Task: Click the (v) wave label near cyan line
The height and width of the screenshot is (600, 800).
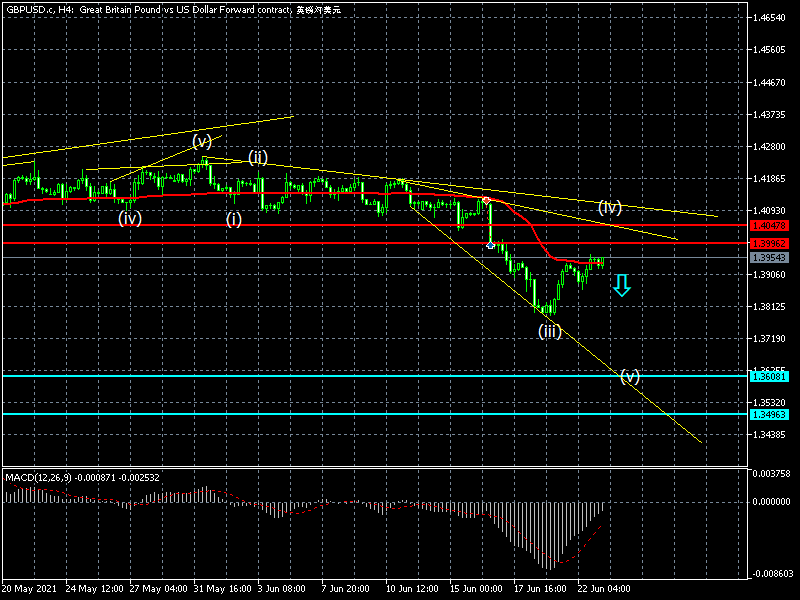Action: point(630,376)
